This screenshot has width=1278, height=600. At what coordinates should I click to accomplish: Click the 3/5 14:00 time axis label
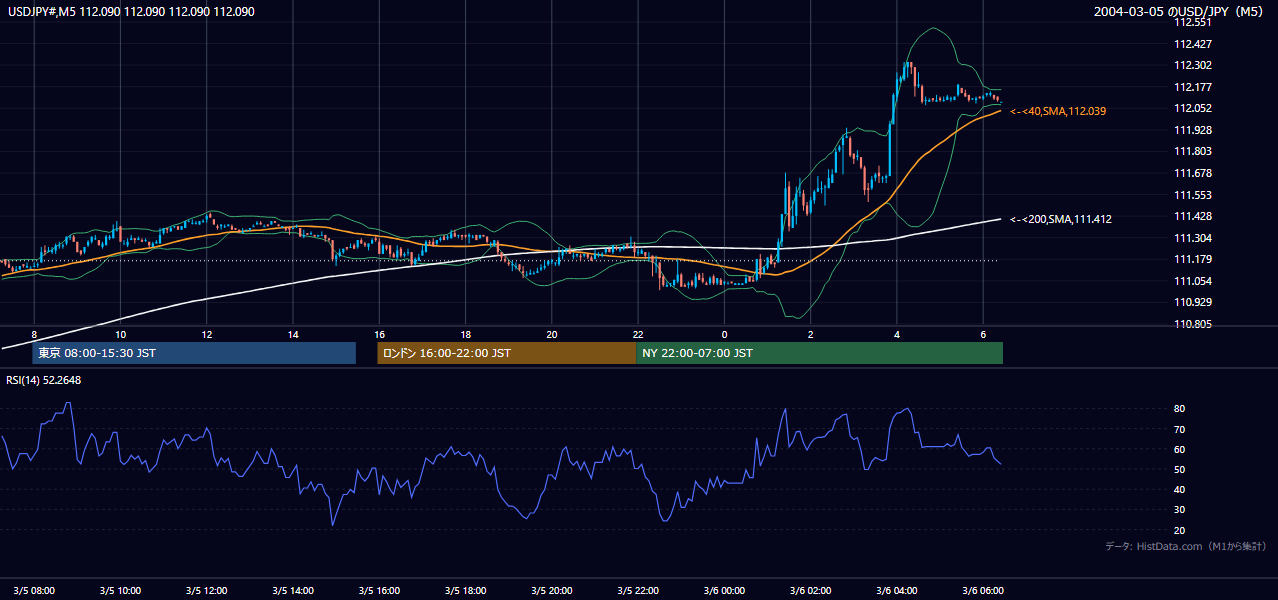pos(293,590)
